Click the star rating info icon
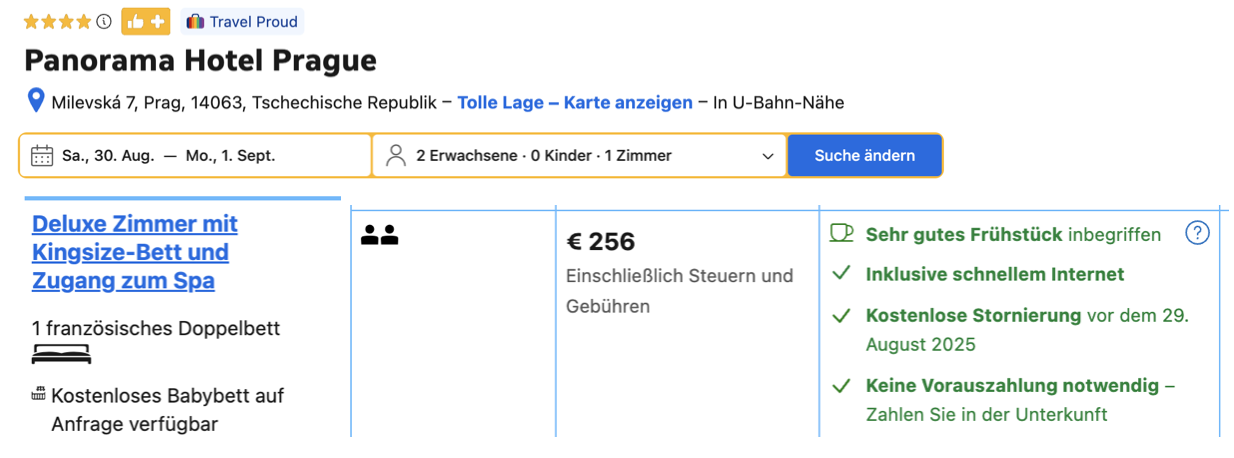This screenshot has width=1234, height=458. 104,21
